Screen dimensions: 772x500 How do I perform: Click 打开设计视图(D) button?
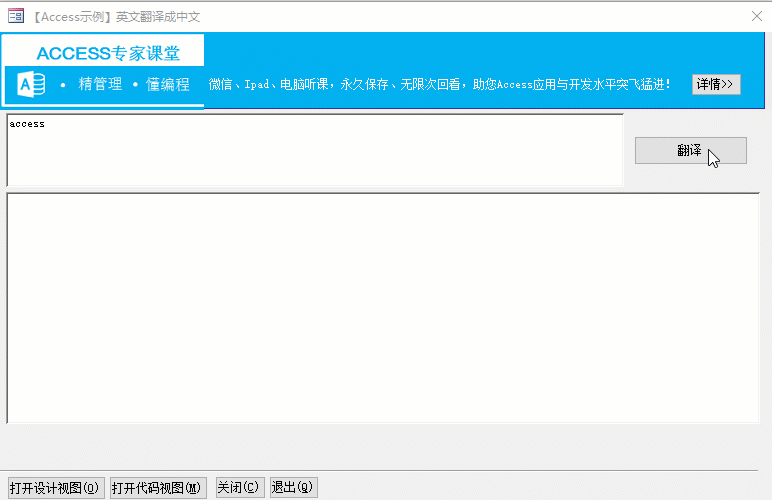pos(56,488)
